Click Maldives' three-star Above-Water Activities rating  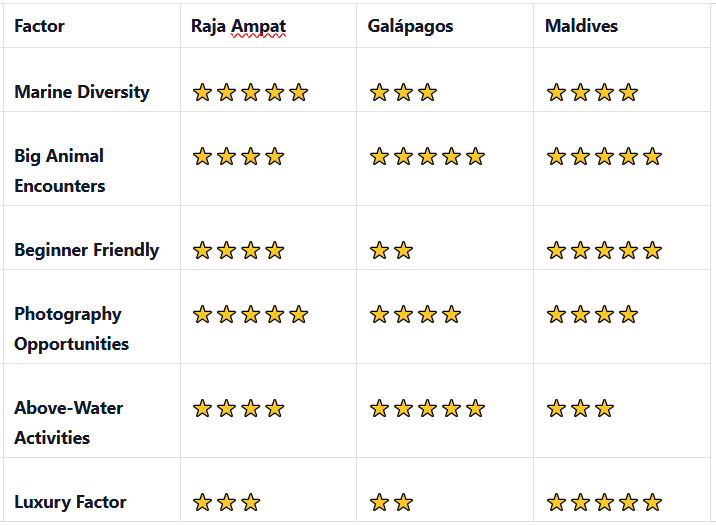pyautogui.click(x=580, y=409)
